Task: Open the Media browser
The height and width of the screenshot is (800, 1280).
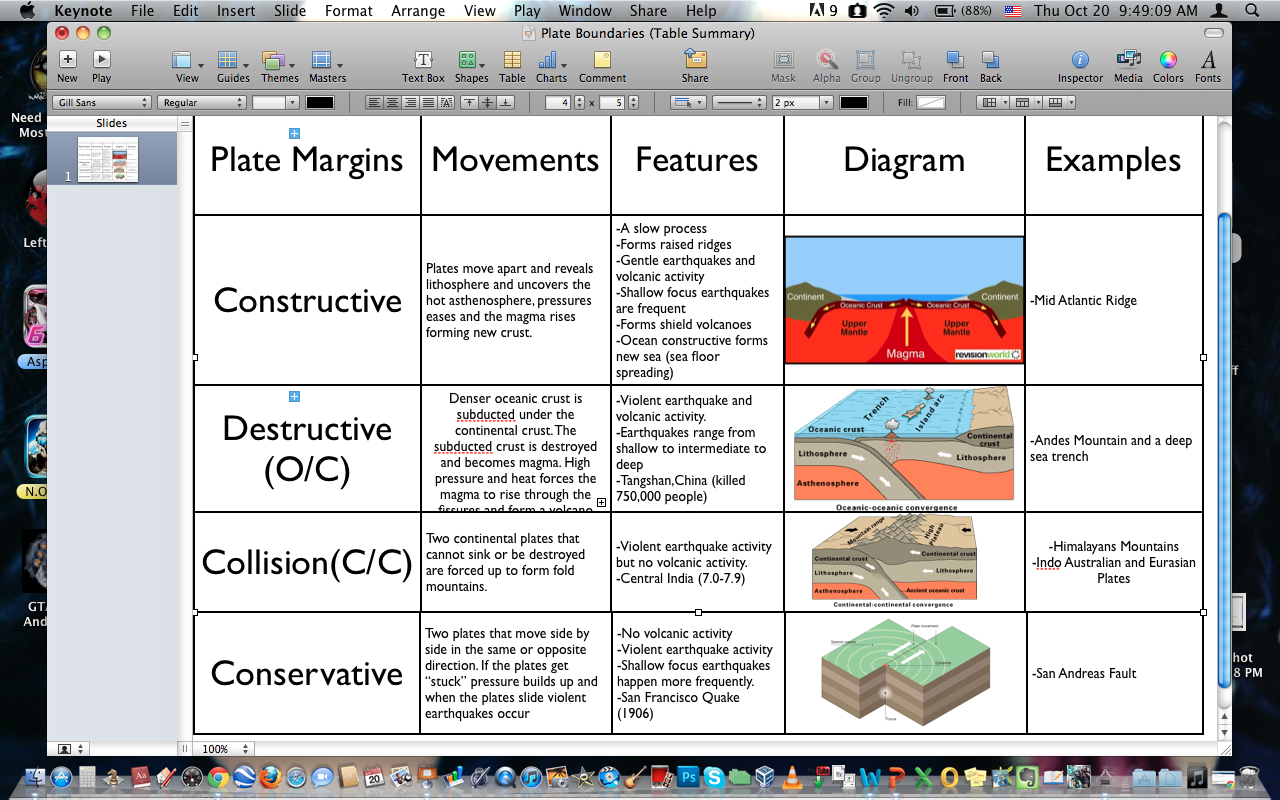Action: 1128,66
